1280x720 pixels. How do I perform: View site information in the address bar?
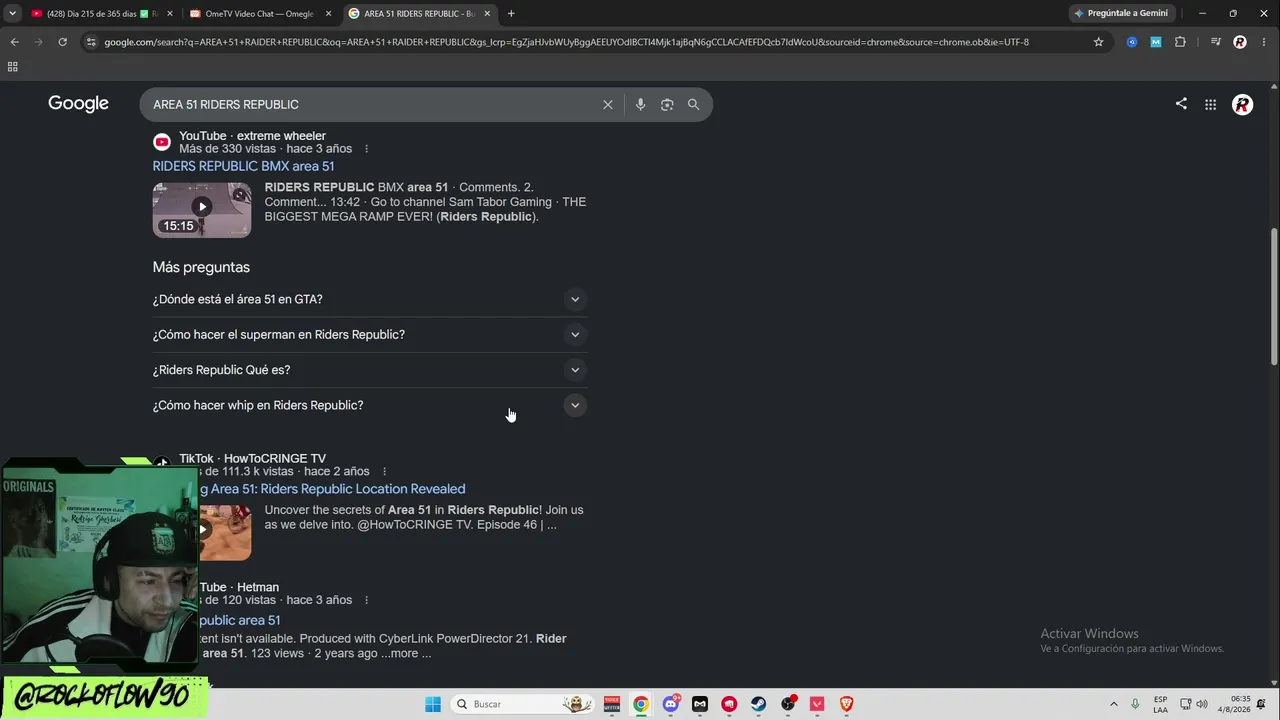click(91, 42)
